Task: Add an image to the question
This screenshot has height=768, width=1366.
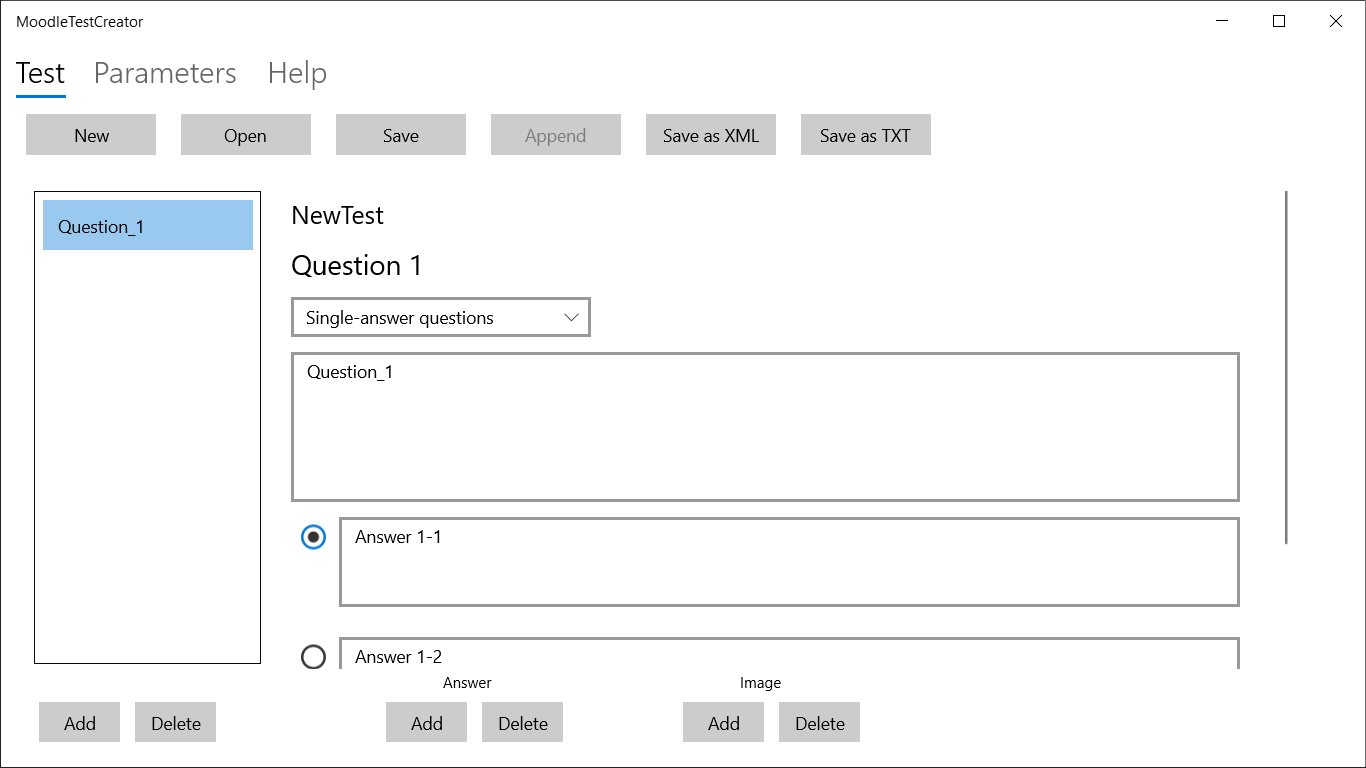Action: tap(724, 723)
